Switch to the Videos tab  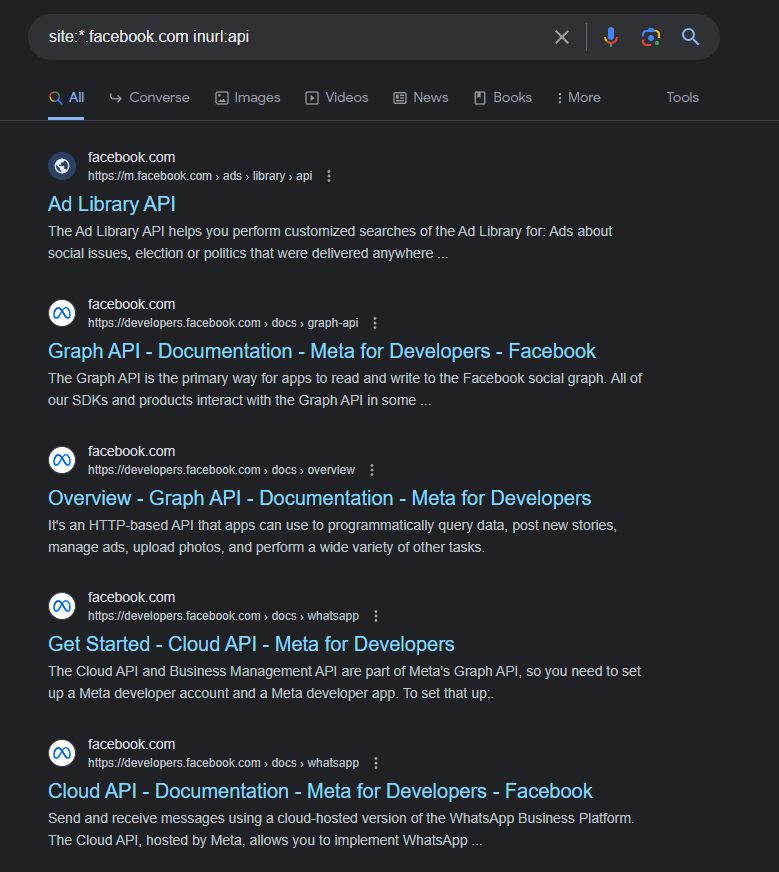coord(336,98)
